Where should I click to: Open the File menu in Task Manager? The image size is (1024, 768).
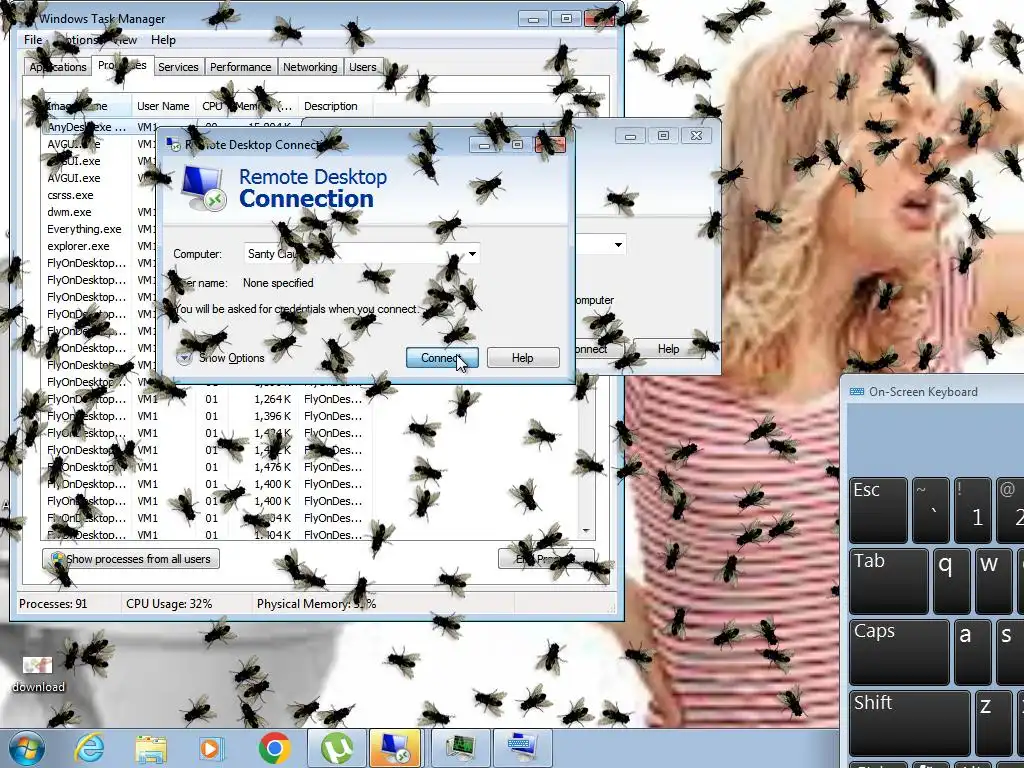pos(33,40)
